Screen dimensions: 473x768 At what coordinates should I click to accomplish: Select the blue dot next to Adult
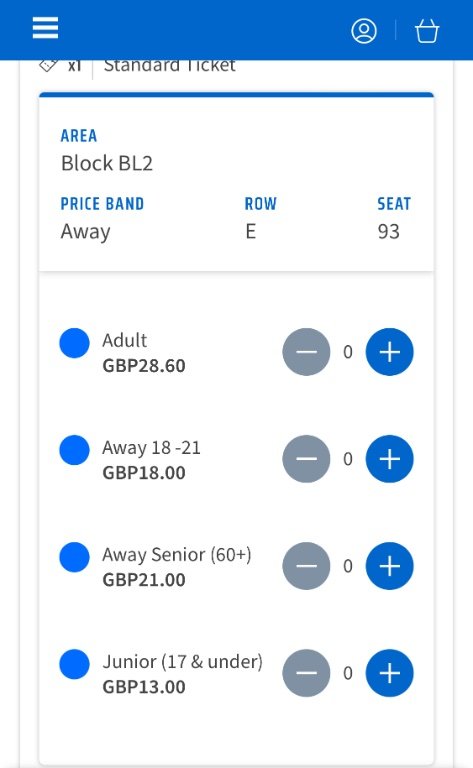[74, 343]
